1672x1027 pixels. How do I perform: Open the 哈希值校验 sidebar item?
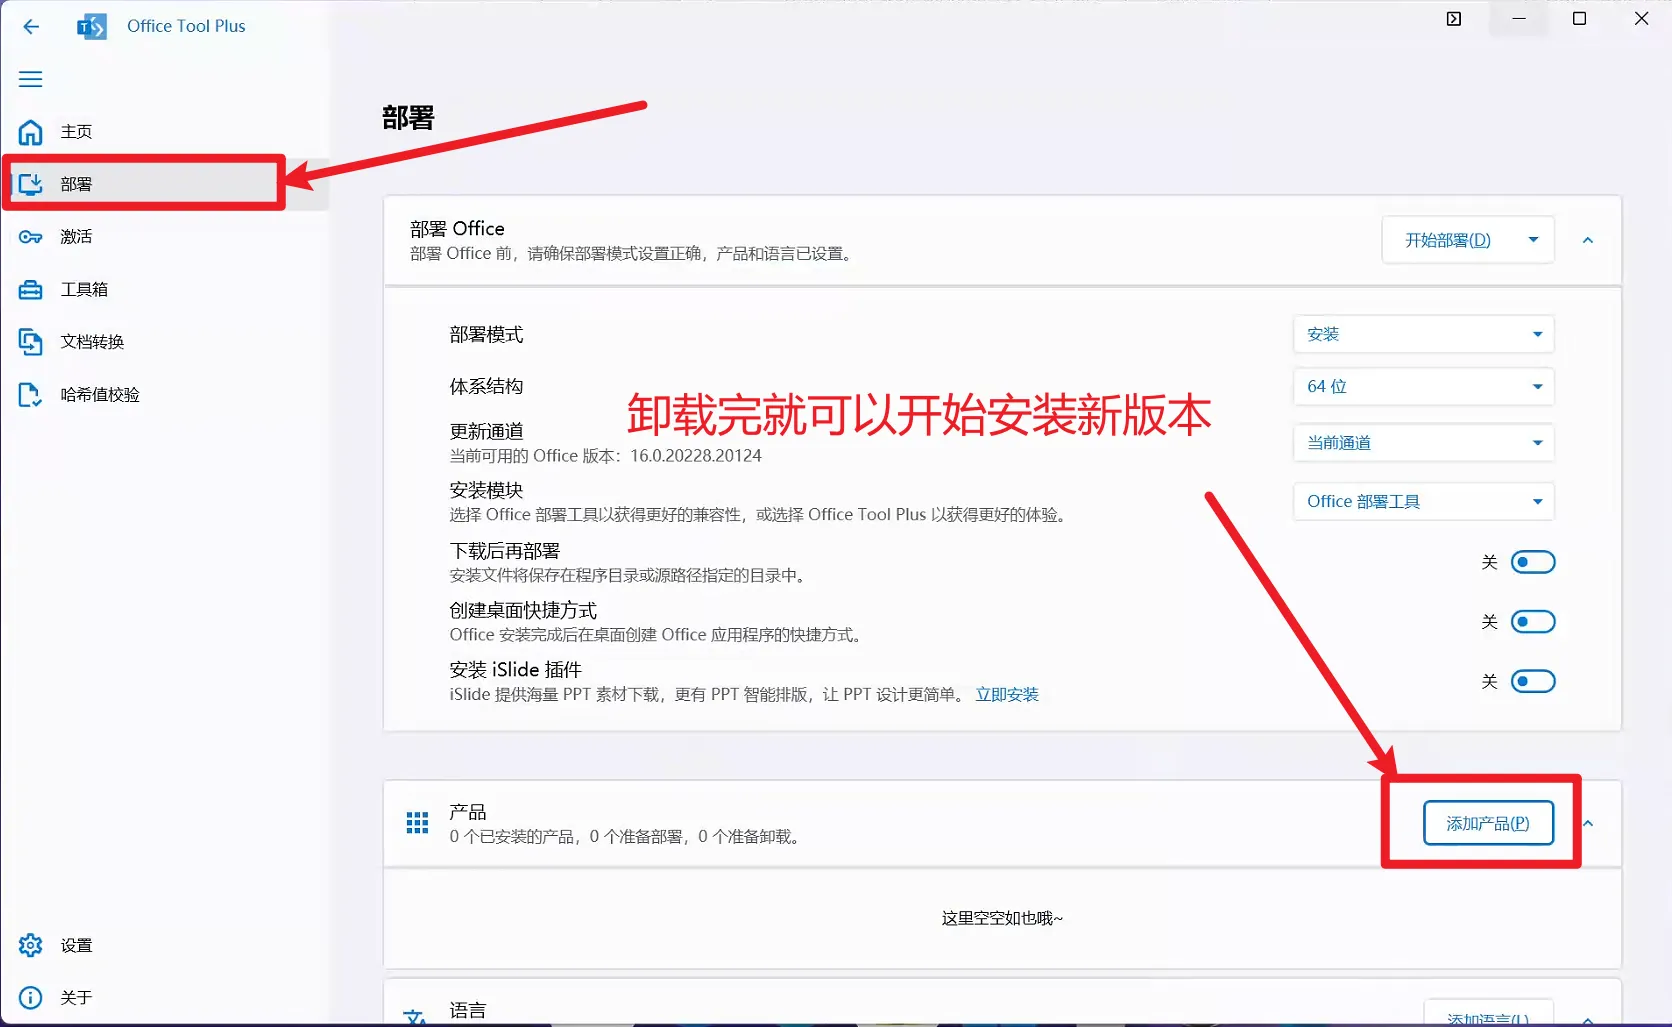click(165, 395)
